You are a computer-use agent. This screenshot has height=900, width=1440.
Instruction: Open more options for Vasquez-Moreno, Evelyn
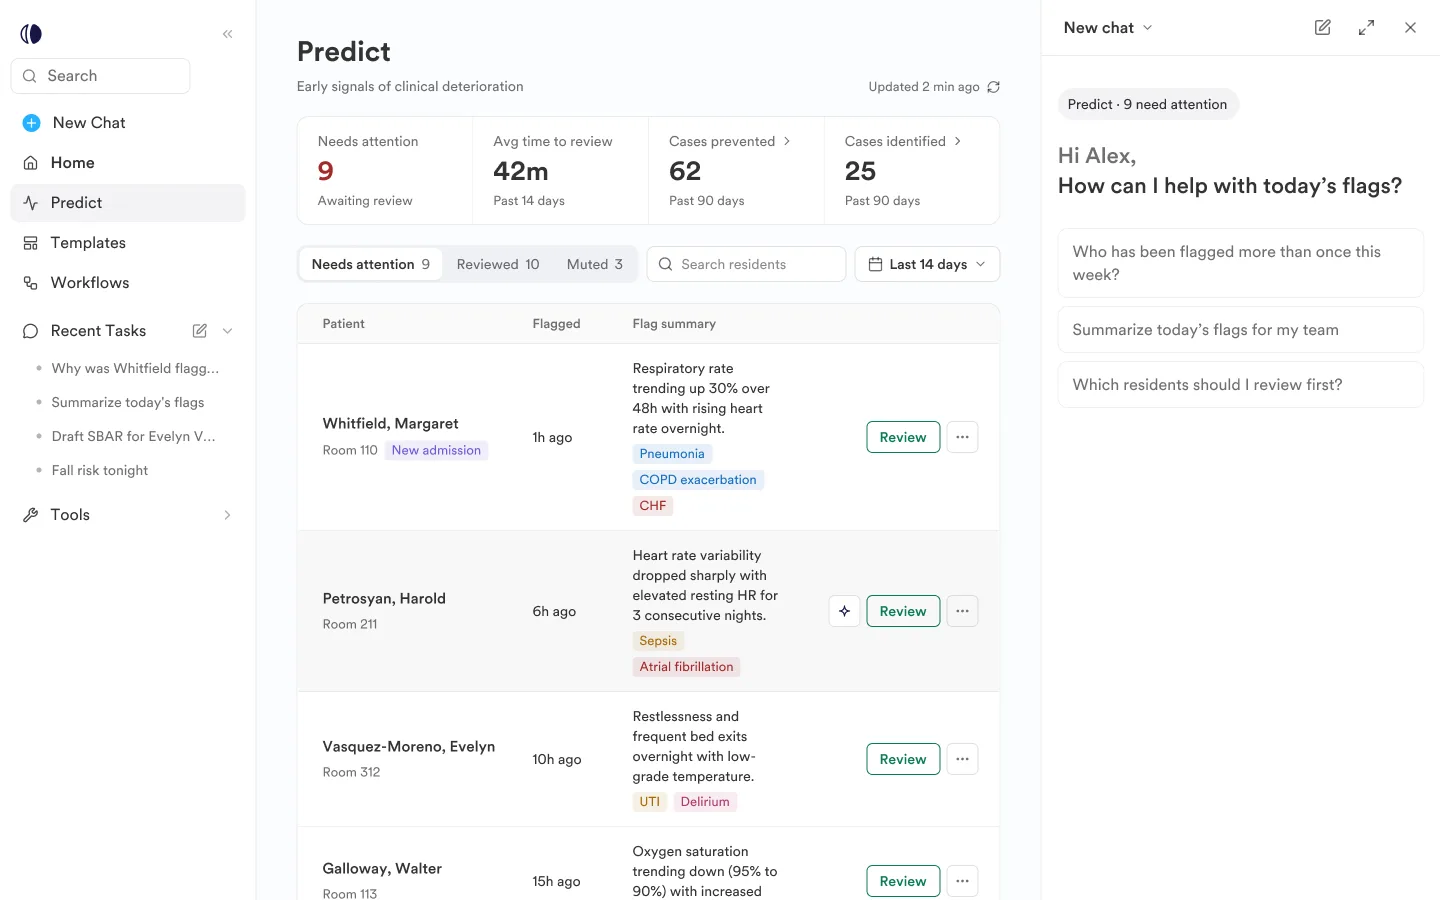(x=962, y=759)
